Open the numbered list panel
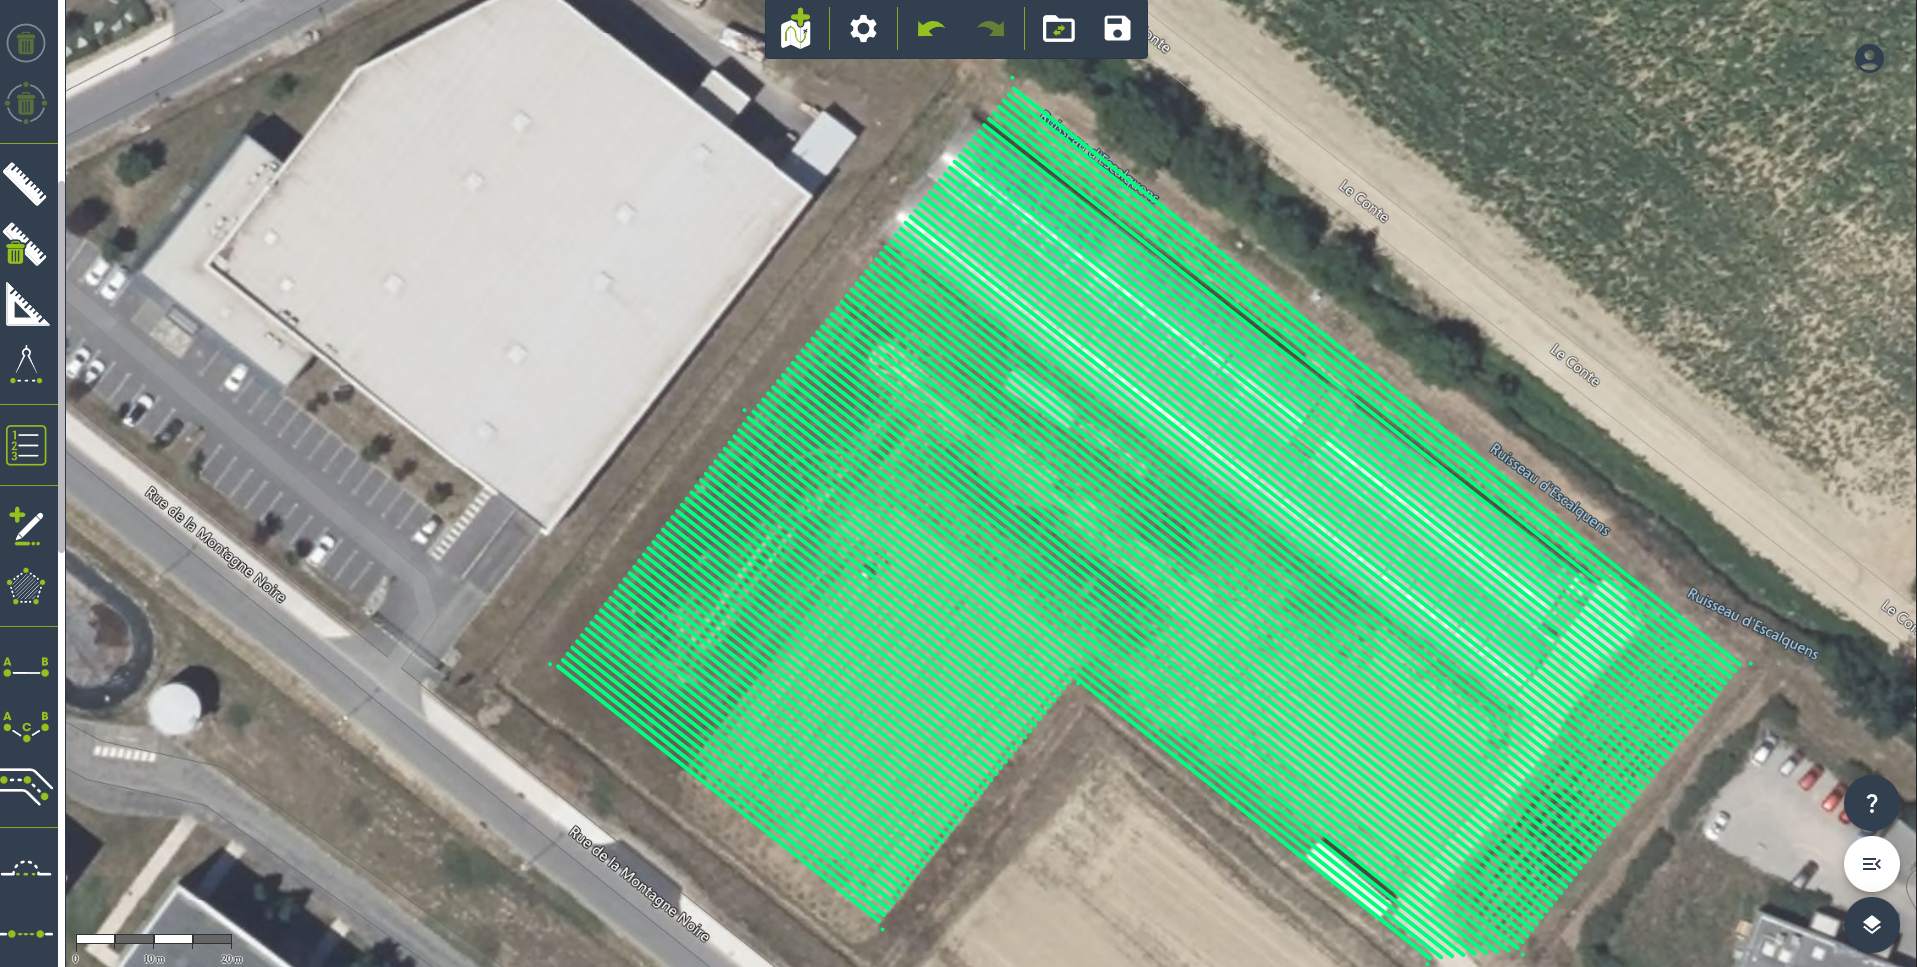Image resolution: width=1917 pixels, height=967 pixels. pyautogui.click(x=26, y=445)
